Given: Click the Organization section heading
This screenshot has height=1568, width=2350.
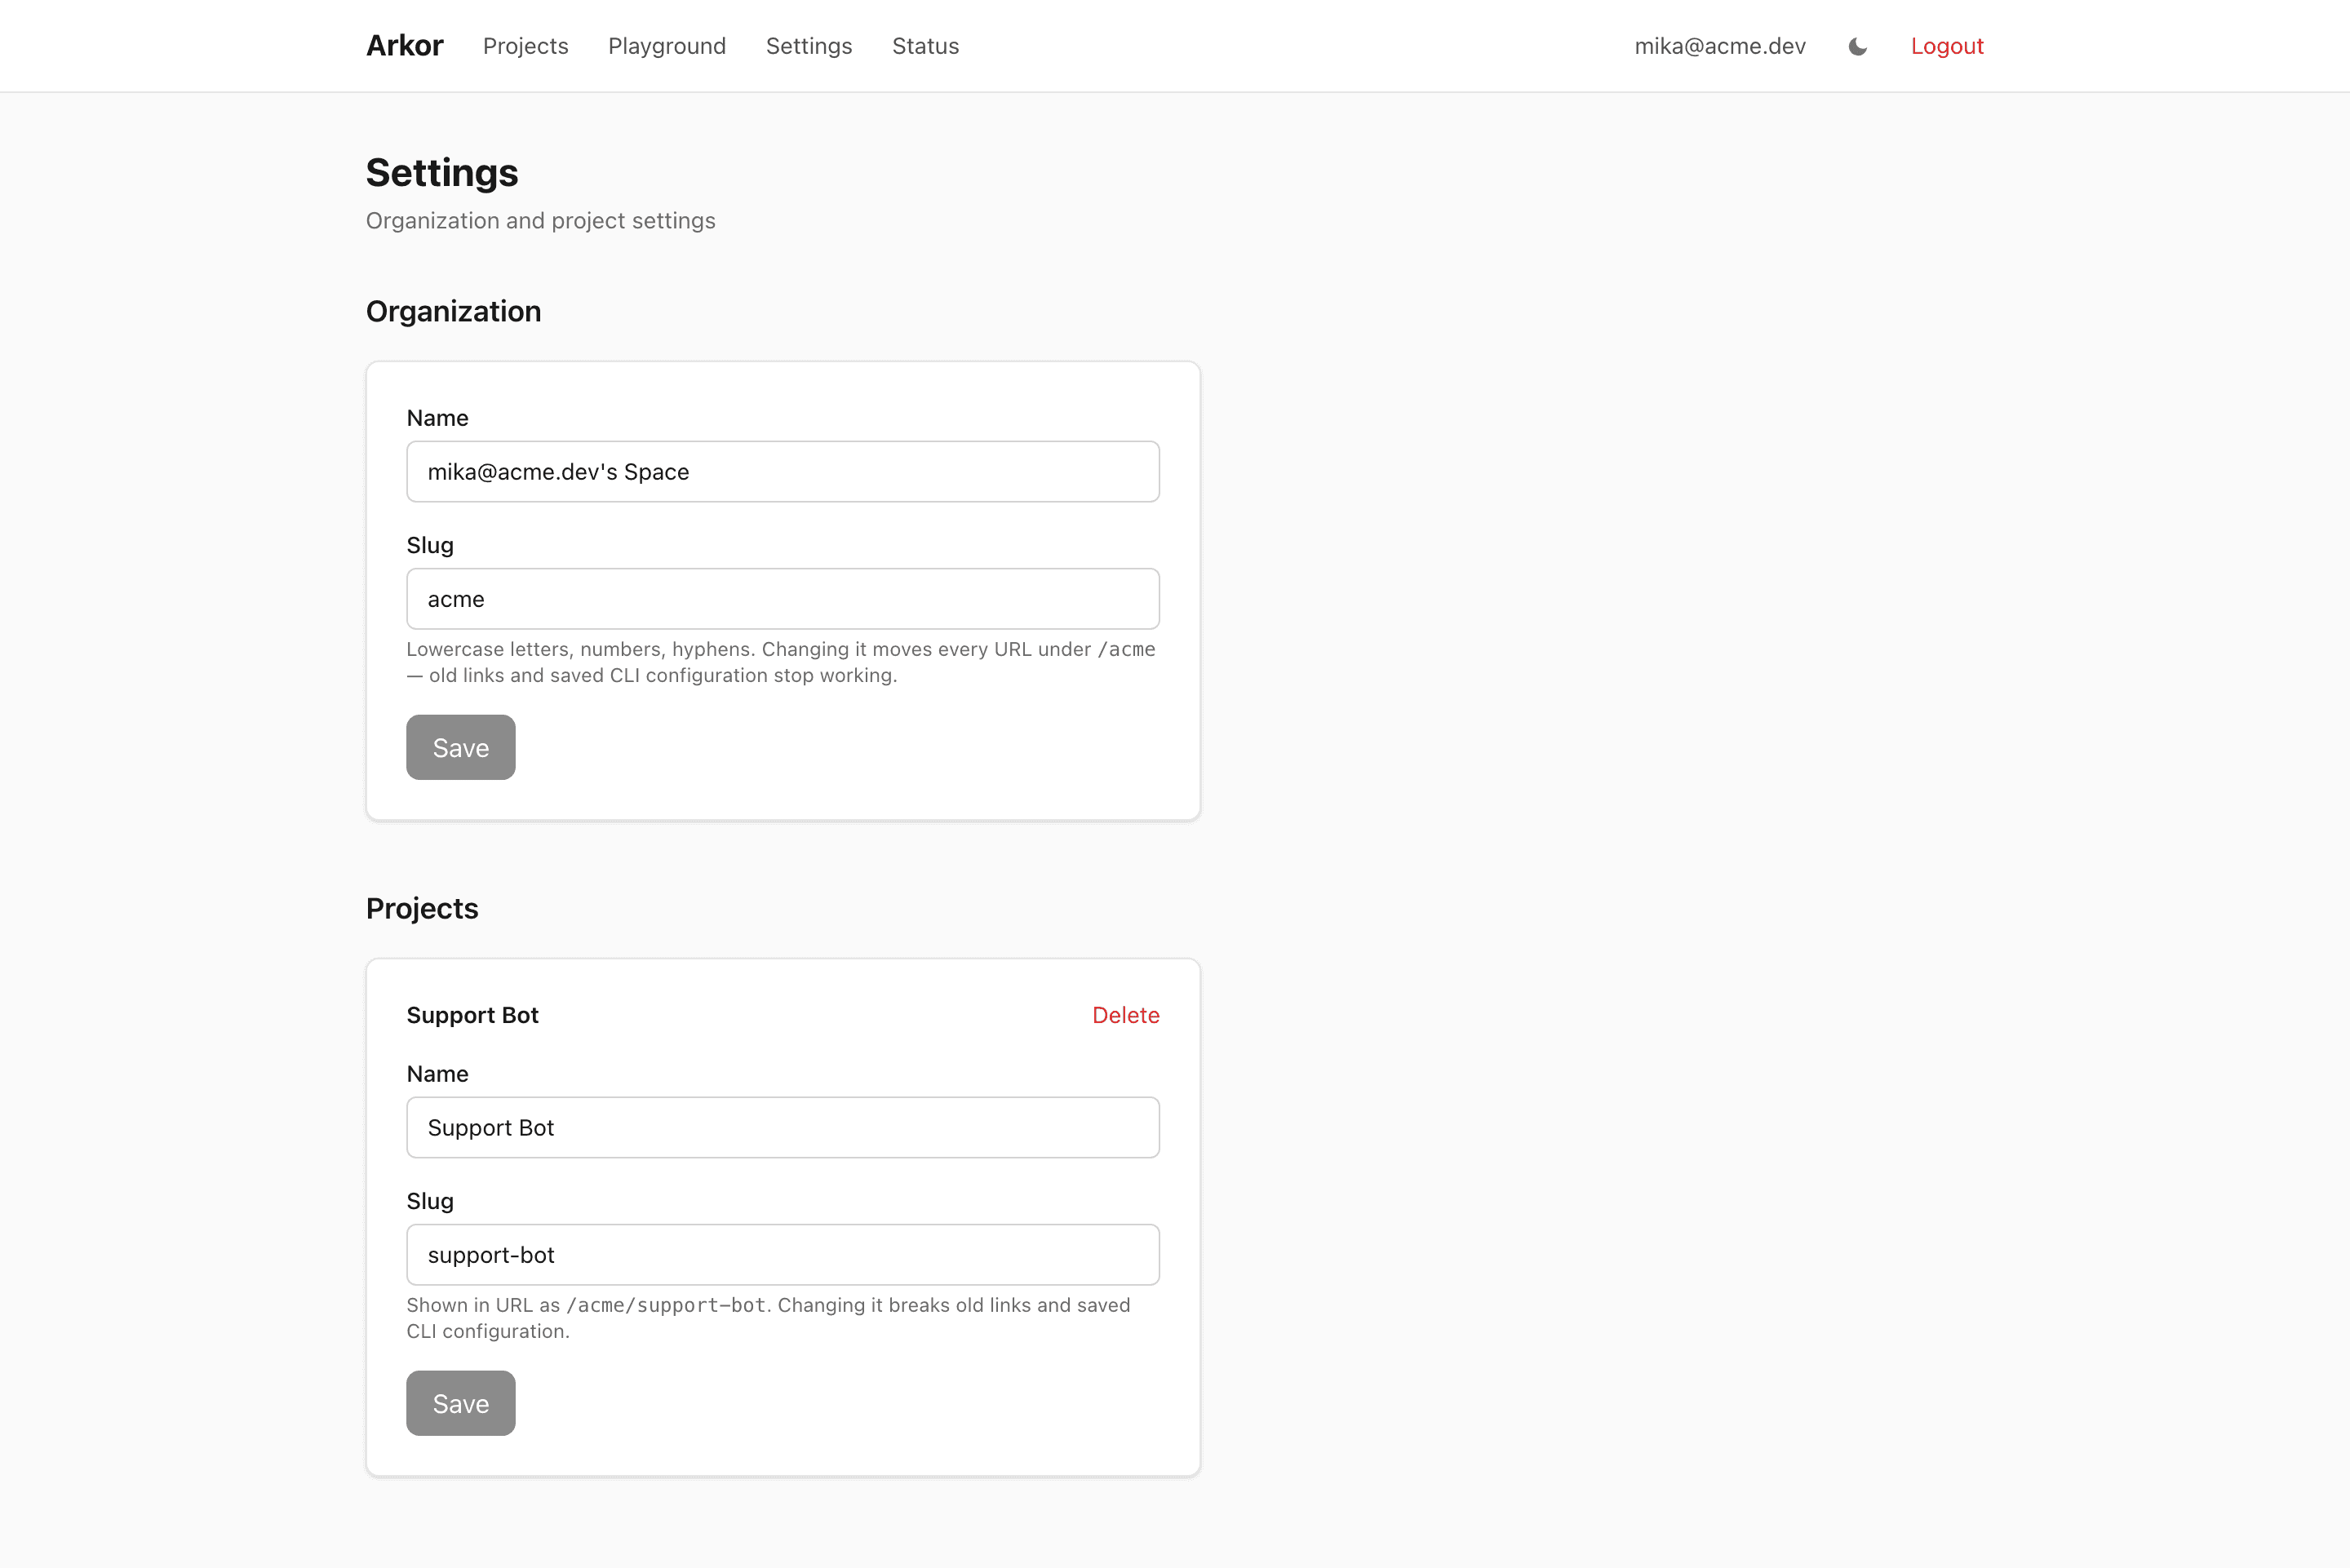Looking at the screenshot, I should [x=454, y=311].
